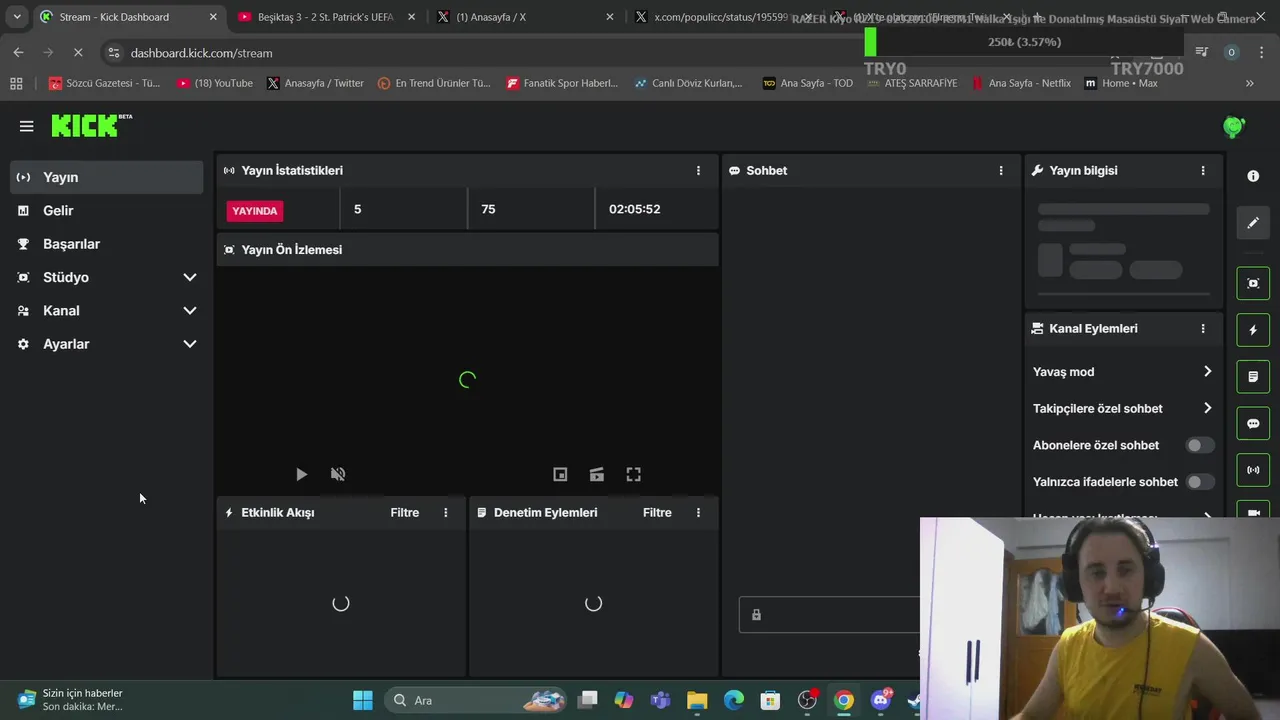The height and width of the screenshot is (720, 1280).
Task: Open Takipçilere özel sohbet arrow
Action: (x=1207, y=408)
